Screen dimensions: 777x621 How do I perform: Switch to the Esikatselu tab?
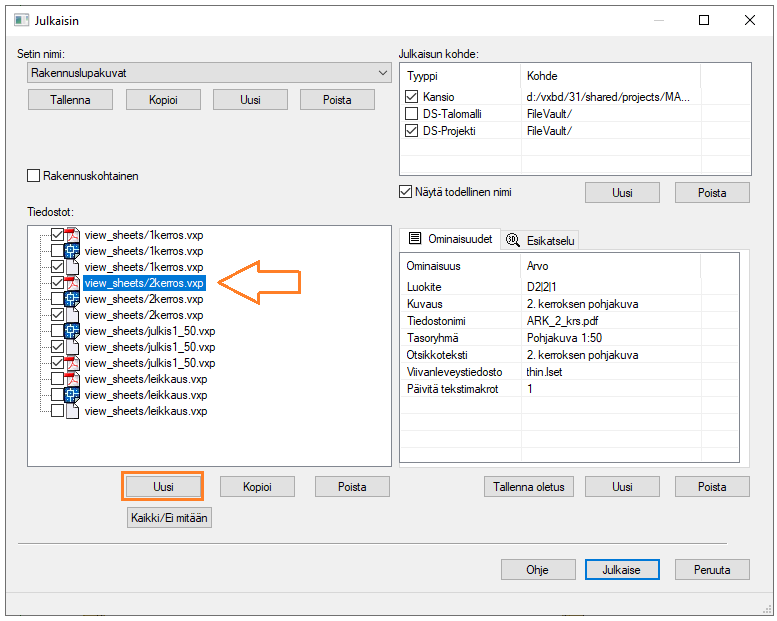pyautogui.click(x=541, y=240)
